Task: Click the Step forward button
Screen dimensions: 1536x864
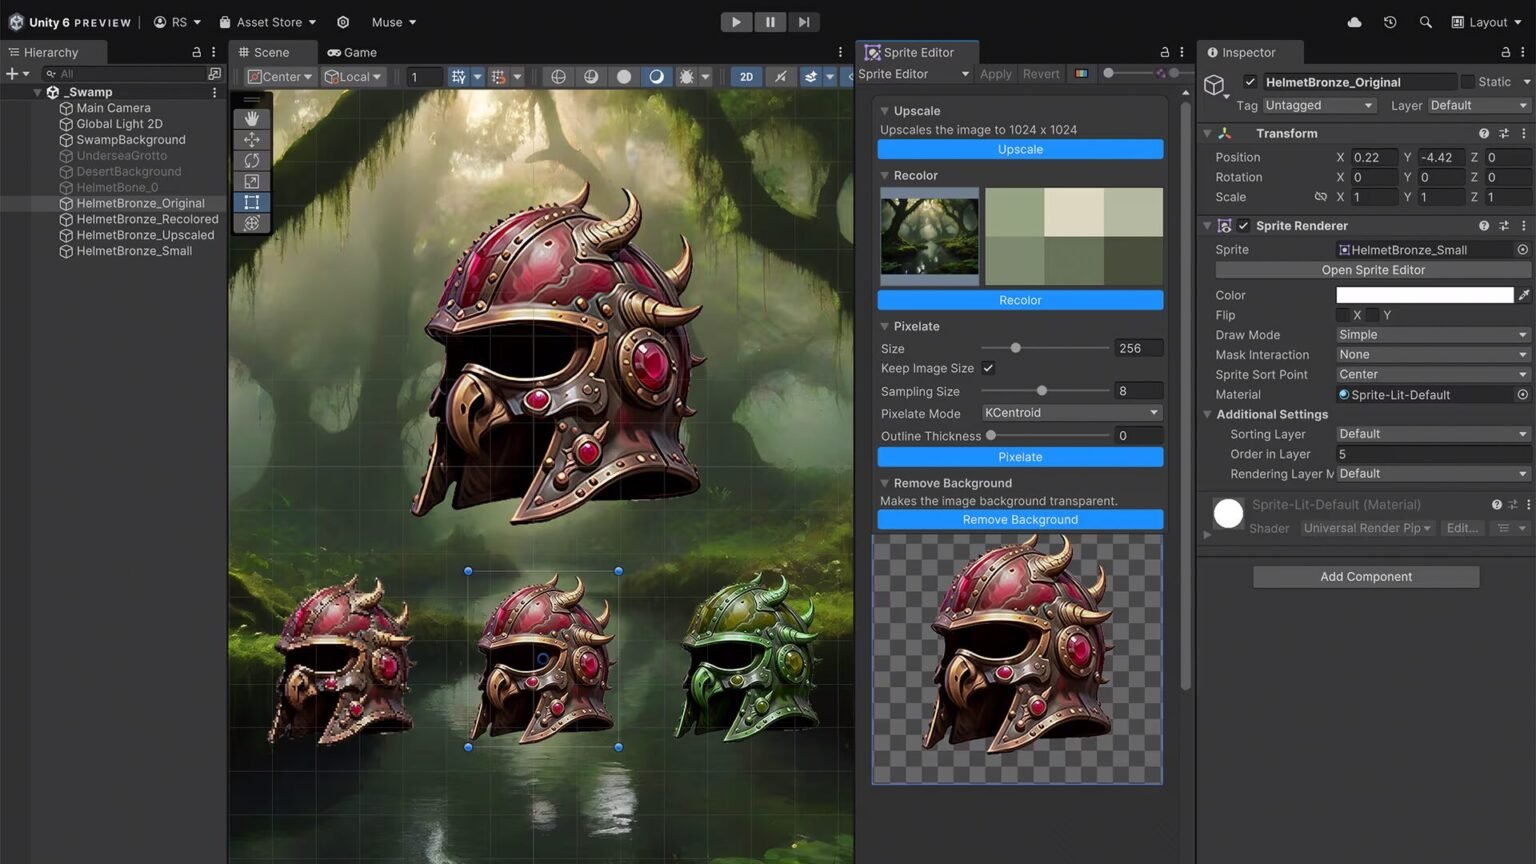Action: pyautogui.click(x=803, y=22)
